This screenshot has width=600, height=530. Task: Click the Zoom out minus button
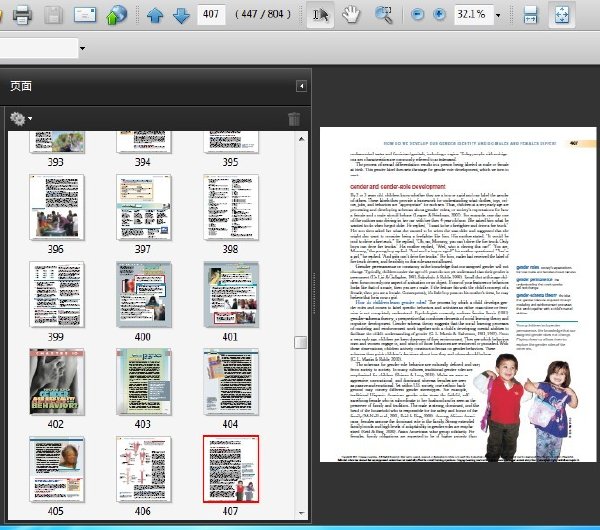click(417, 15)
